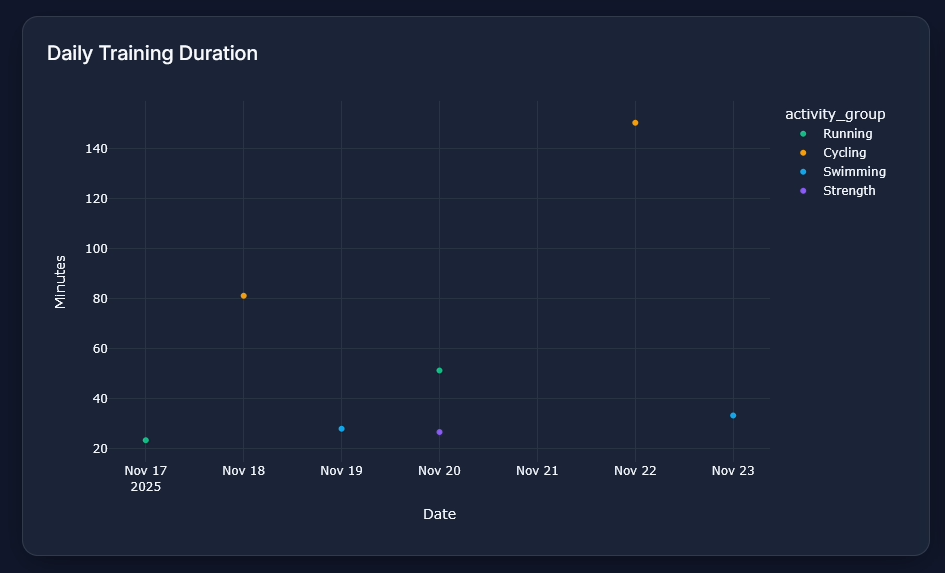Viewport: 945px width, 573px height.
Task: Click the Nov 20 Running data point
Action: [439, 371]
